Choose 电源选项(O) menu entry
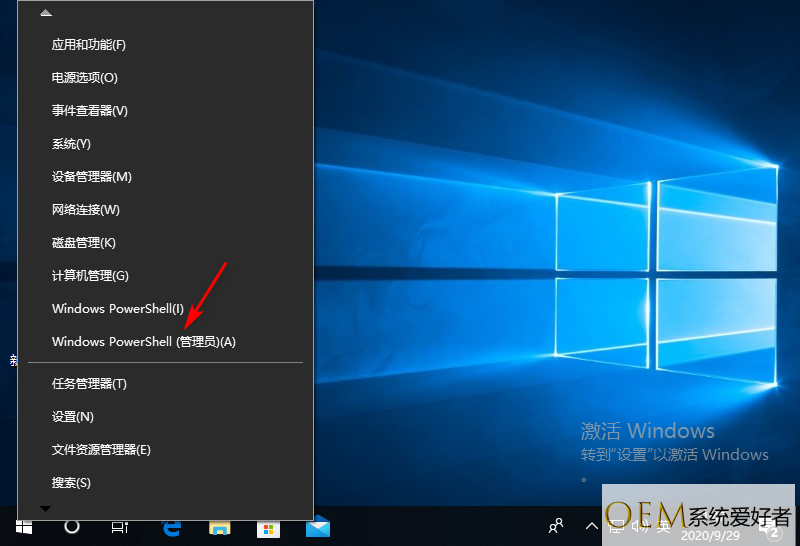 point(85,78)
